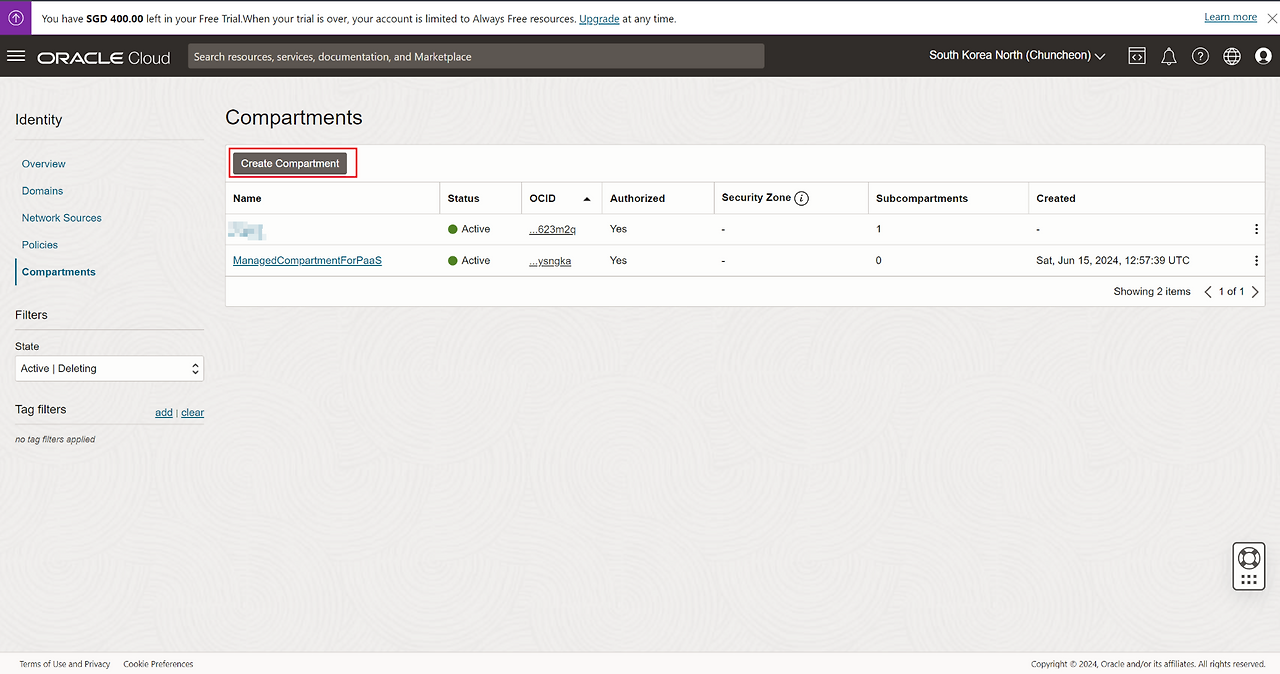1280x674 pixels.
Task: Open Policies in the Identity sidebar
Action: coord(40,245)
